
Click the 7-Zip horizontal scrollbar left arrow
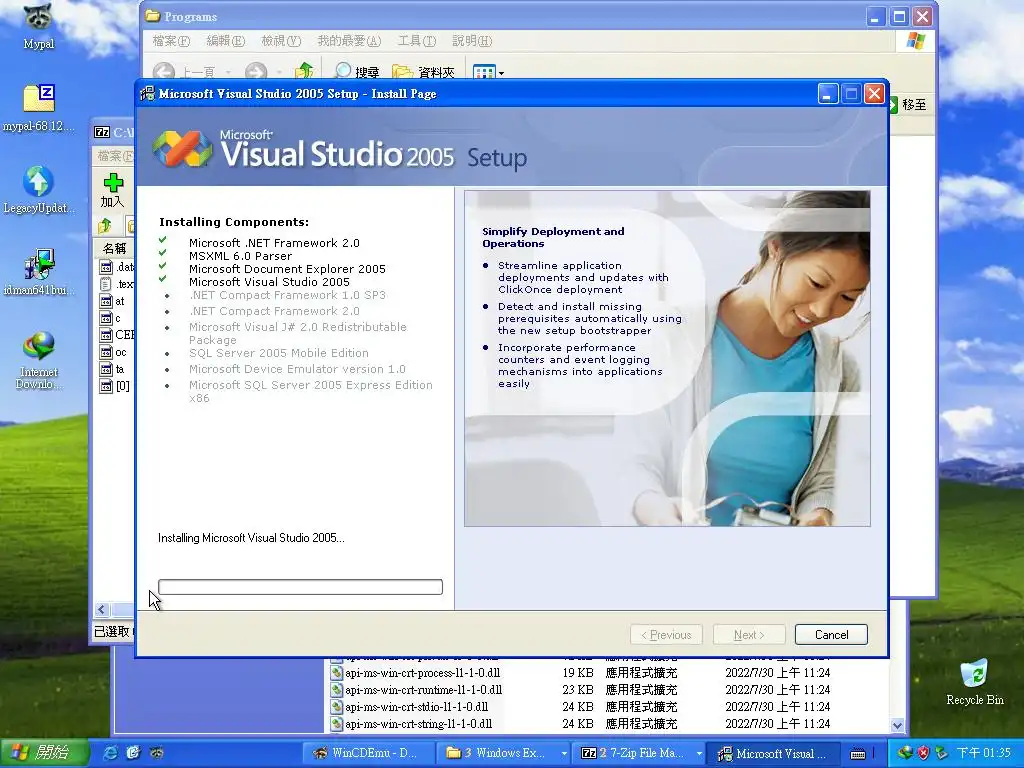101,610
